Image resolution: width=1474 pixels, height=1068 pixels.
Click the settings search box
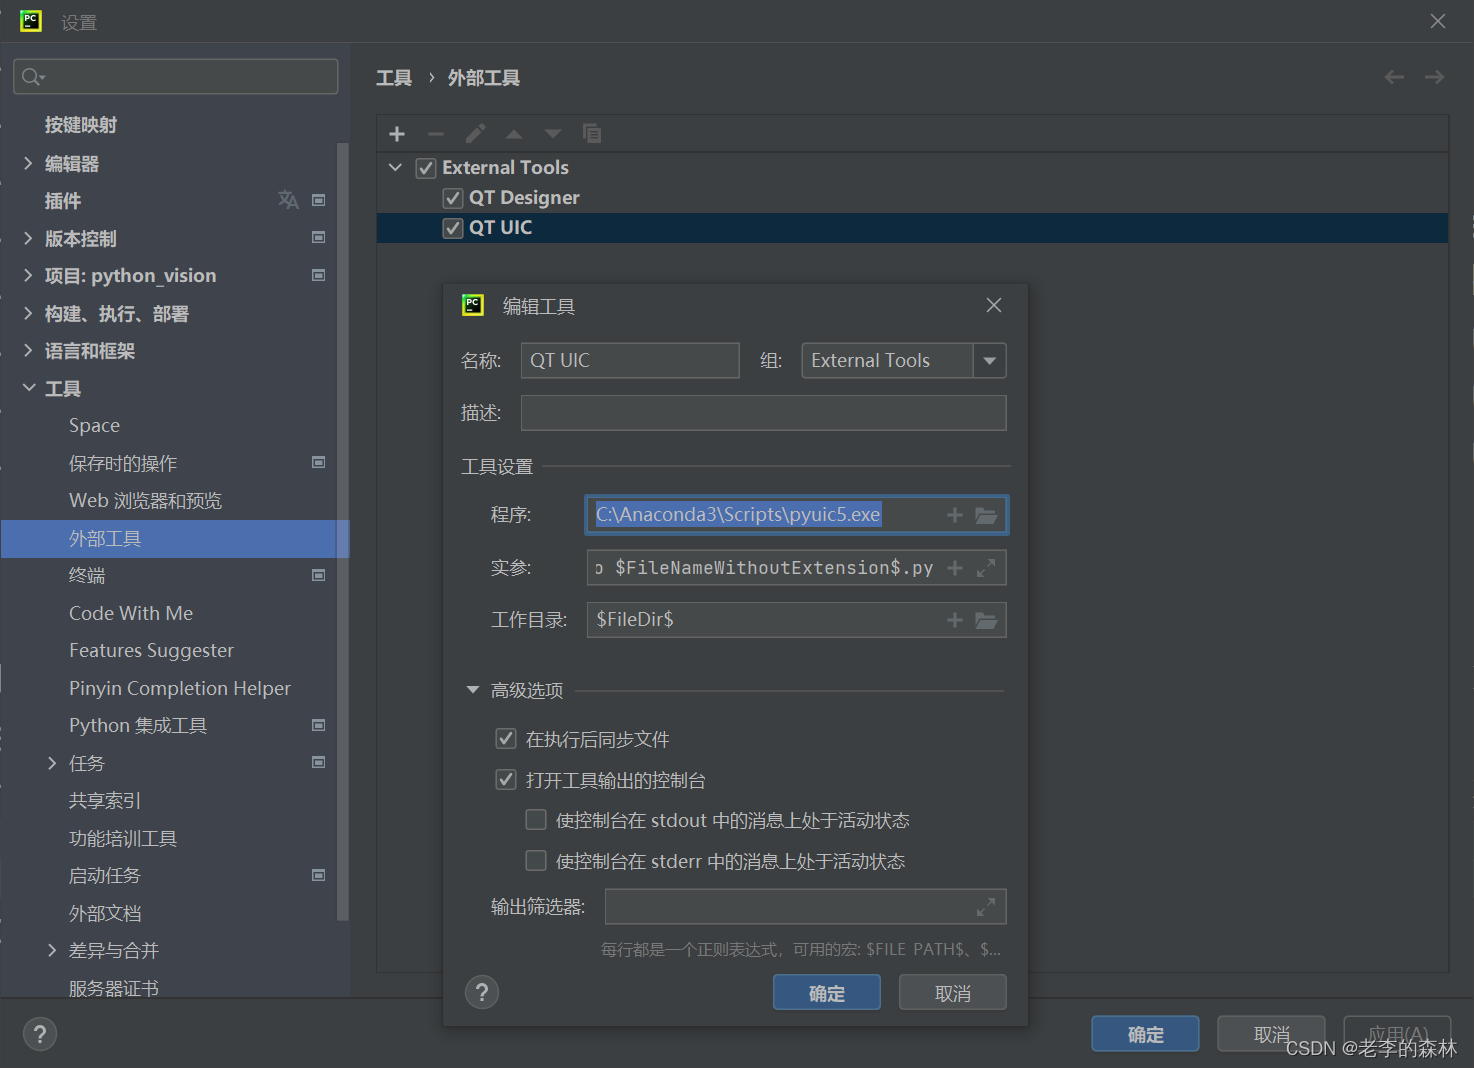pyautogui.click(x=176, y=77)
